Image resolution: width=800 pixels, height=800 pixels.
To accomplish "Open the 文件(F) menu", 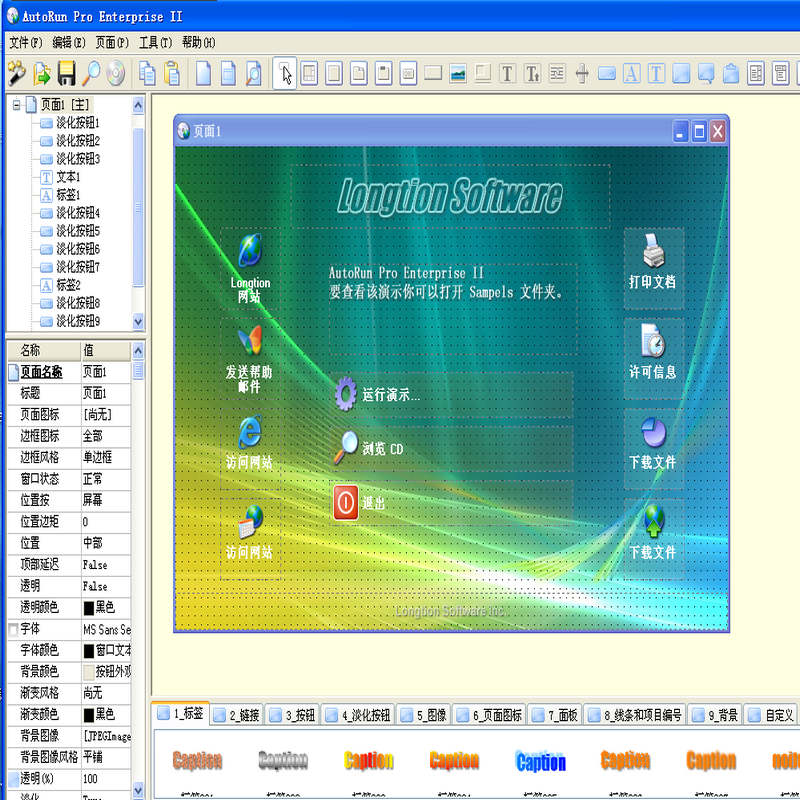I will coord(26,42).
